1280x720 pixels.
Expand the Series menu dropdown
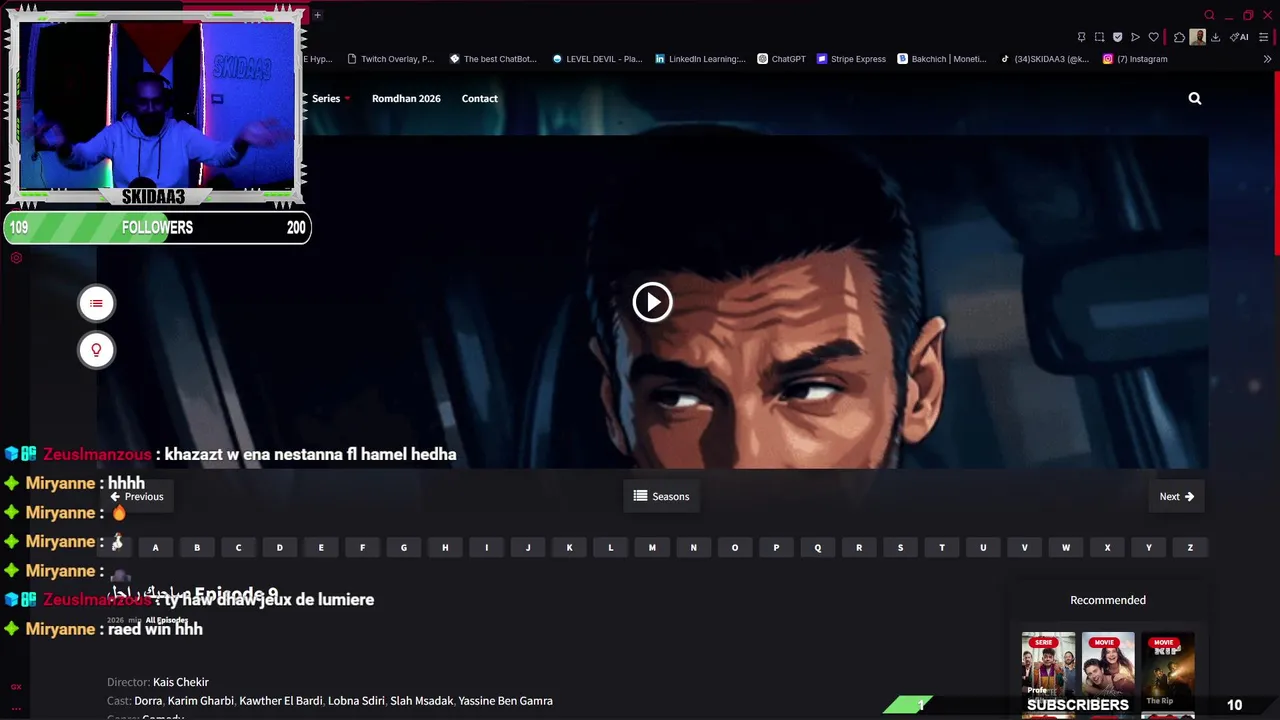331,98
